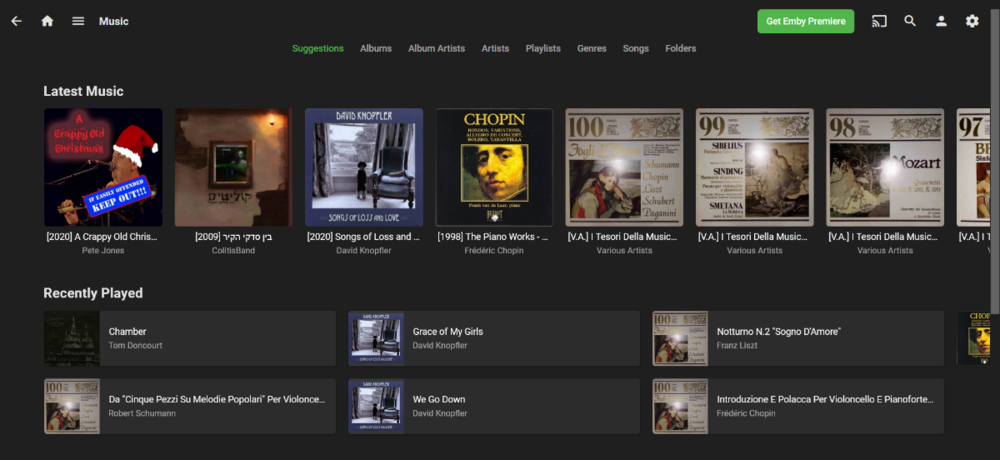Screen dimensions: 1000x460
Task: Click the Chamber track thumbnail image
Action: [x=71, y=338]
